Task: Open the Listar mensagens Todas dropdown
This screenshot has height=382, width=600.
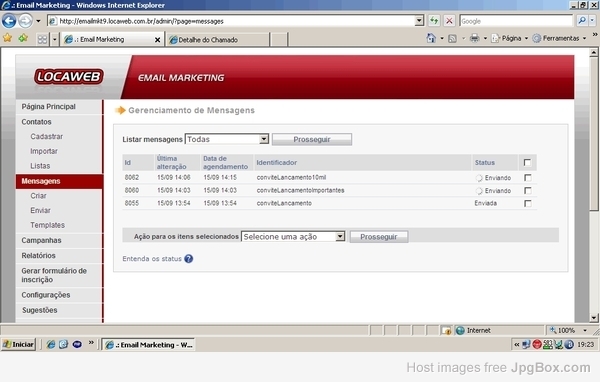Action: click(x=227, y=139)
